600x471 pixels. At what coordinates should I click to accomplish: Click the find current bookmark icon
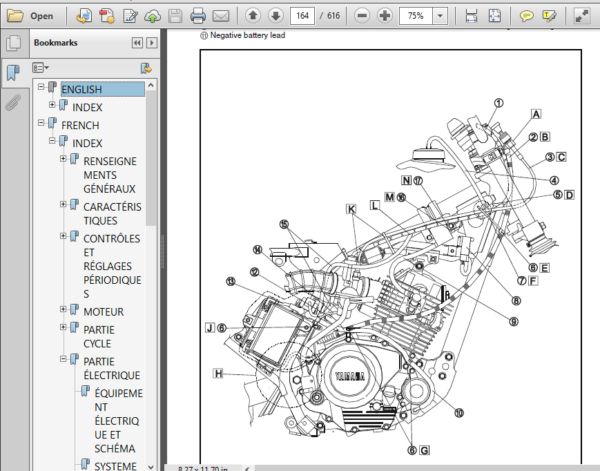click(x=146, y=68)
